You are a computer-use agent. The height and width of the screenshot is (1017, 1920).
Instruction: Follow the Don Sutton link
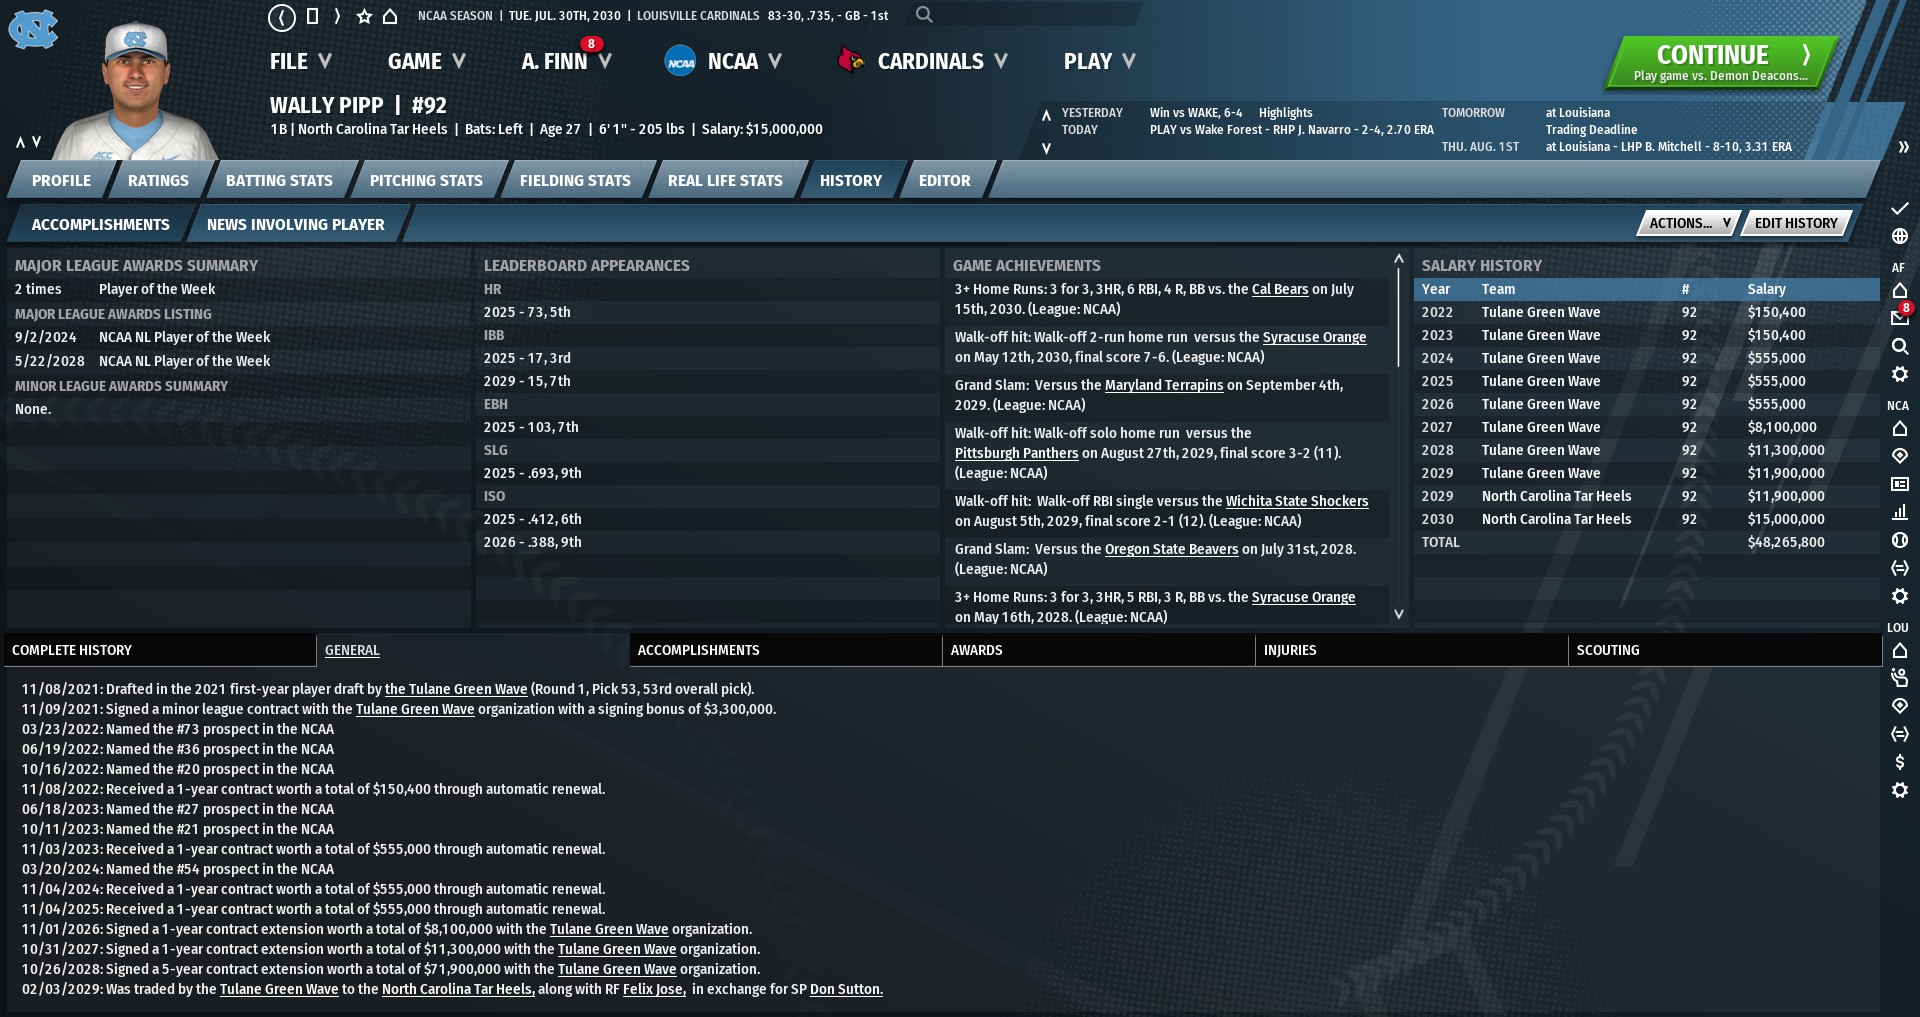tap(845, 989)
